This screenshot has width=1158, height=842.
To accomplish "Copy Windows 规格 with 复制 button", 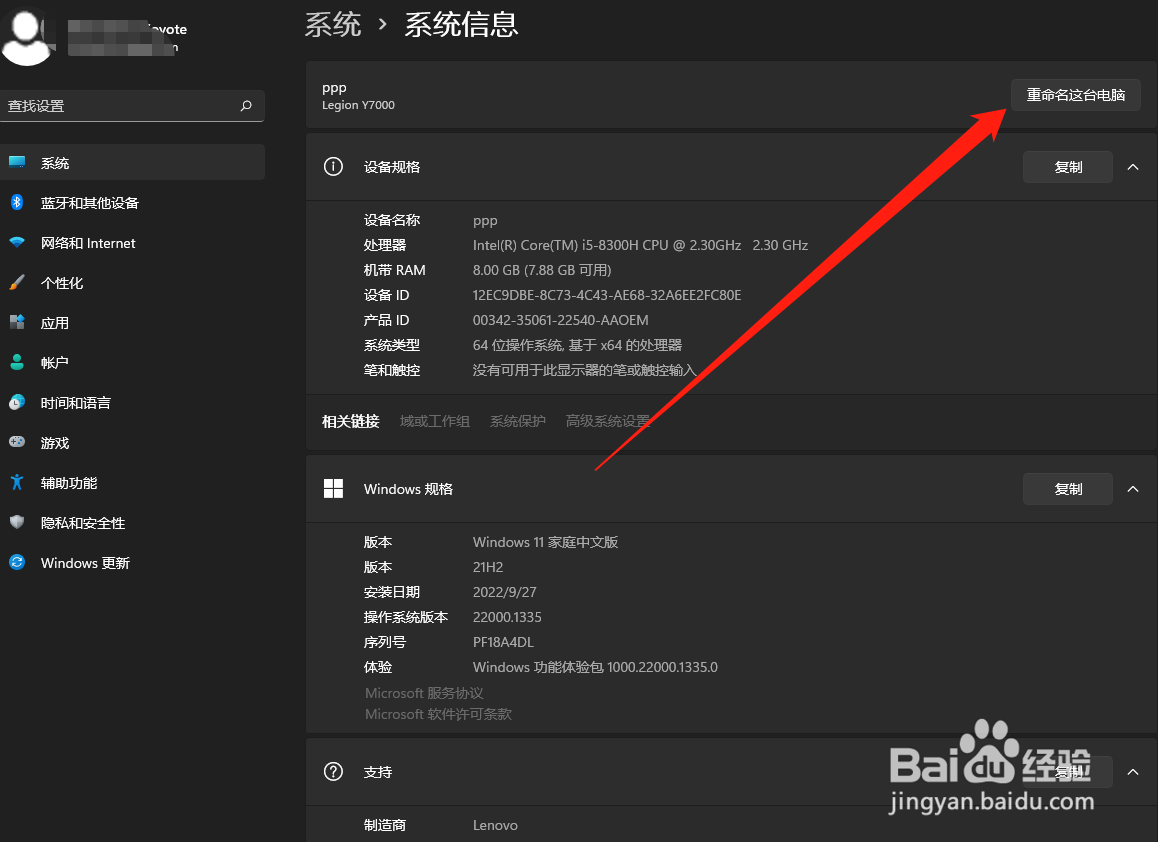I will point(1068,489).
